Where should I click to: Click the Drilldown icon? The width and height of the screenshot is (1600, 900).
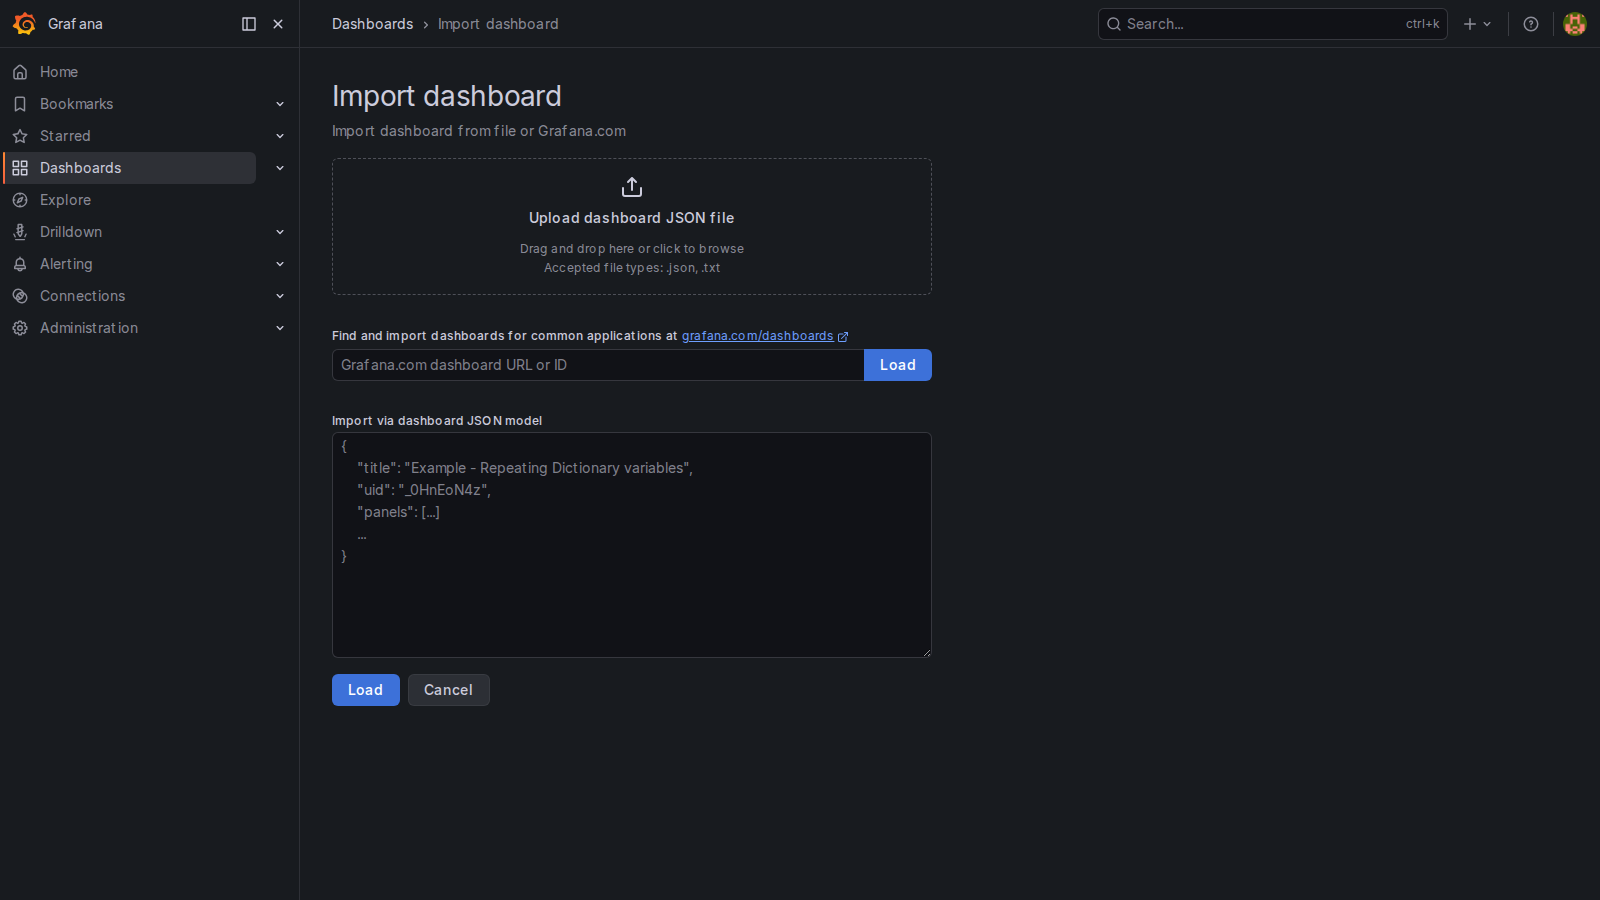20,232
